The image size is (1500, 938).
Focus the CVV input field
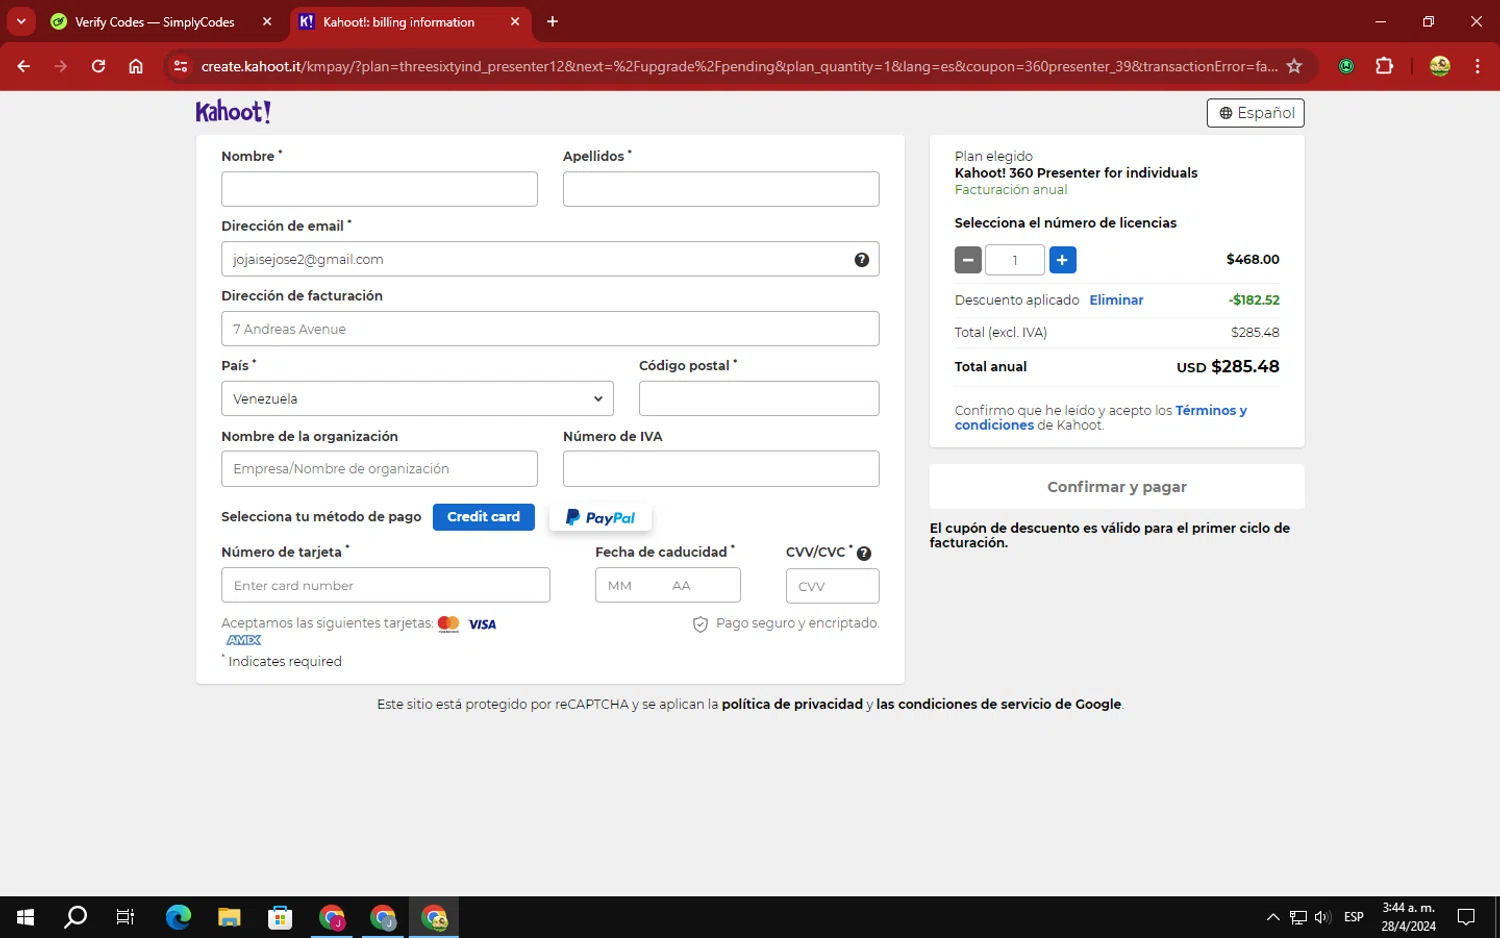tap(832, 586)
